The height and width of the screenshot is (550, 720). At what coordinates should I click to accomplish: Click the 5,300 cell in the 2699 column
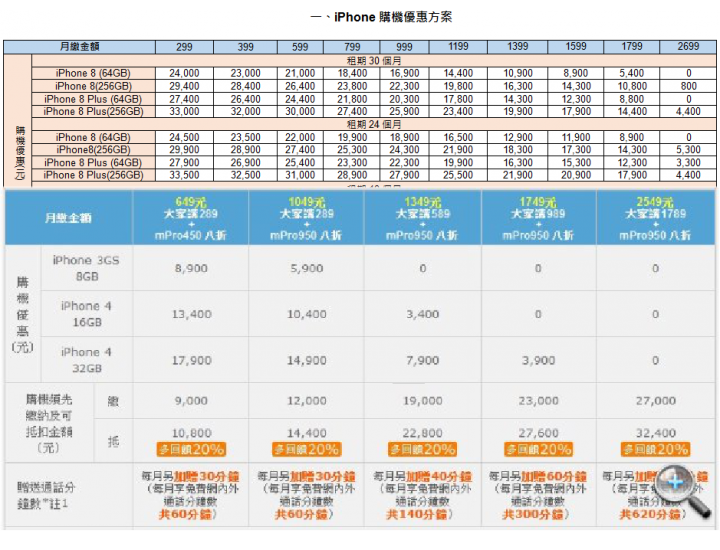[688, 150]
